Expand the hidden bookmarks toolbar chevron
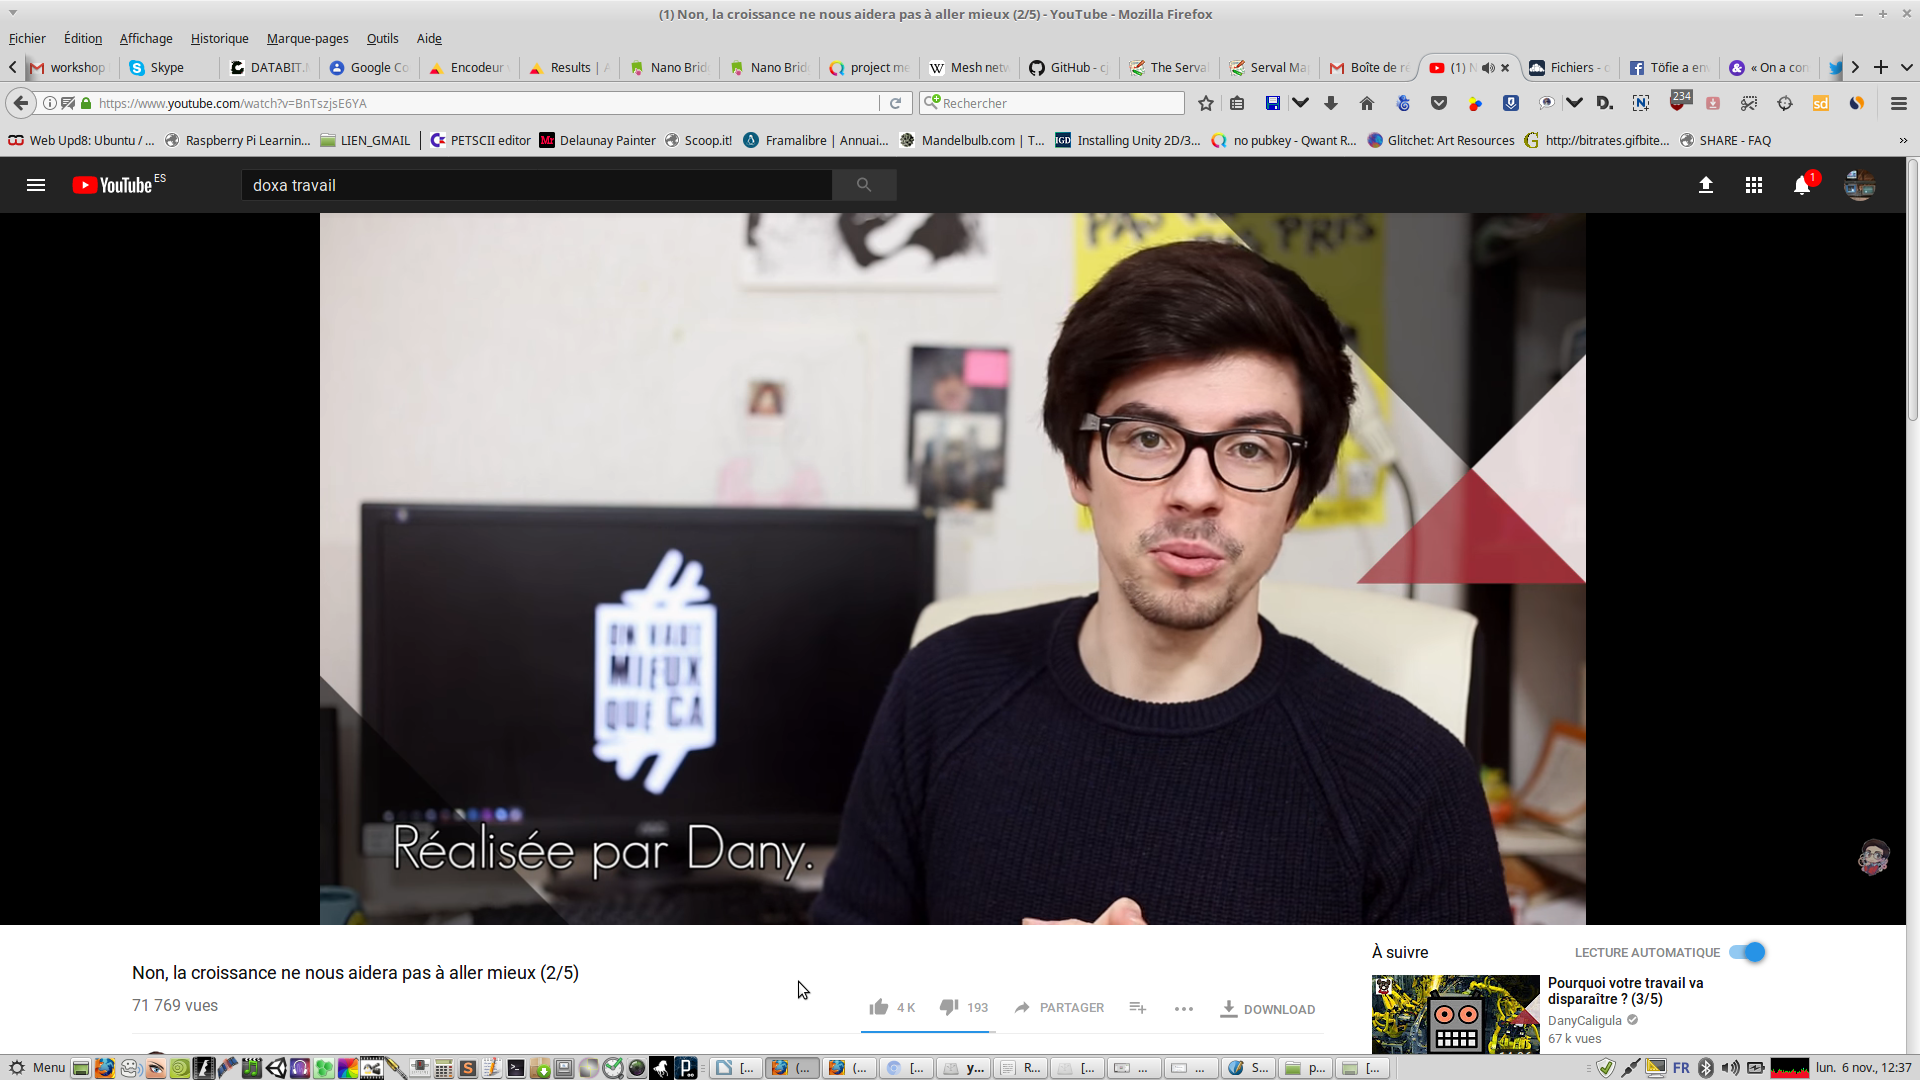The width and height of the screenshot is (1920, 1080). [x=1903, y=140]
